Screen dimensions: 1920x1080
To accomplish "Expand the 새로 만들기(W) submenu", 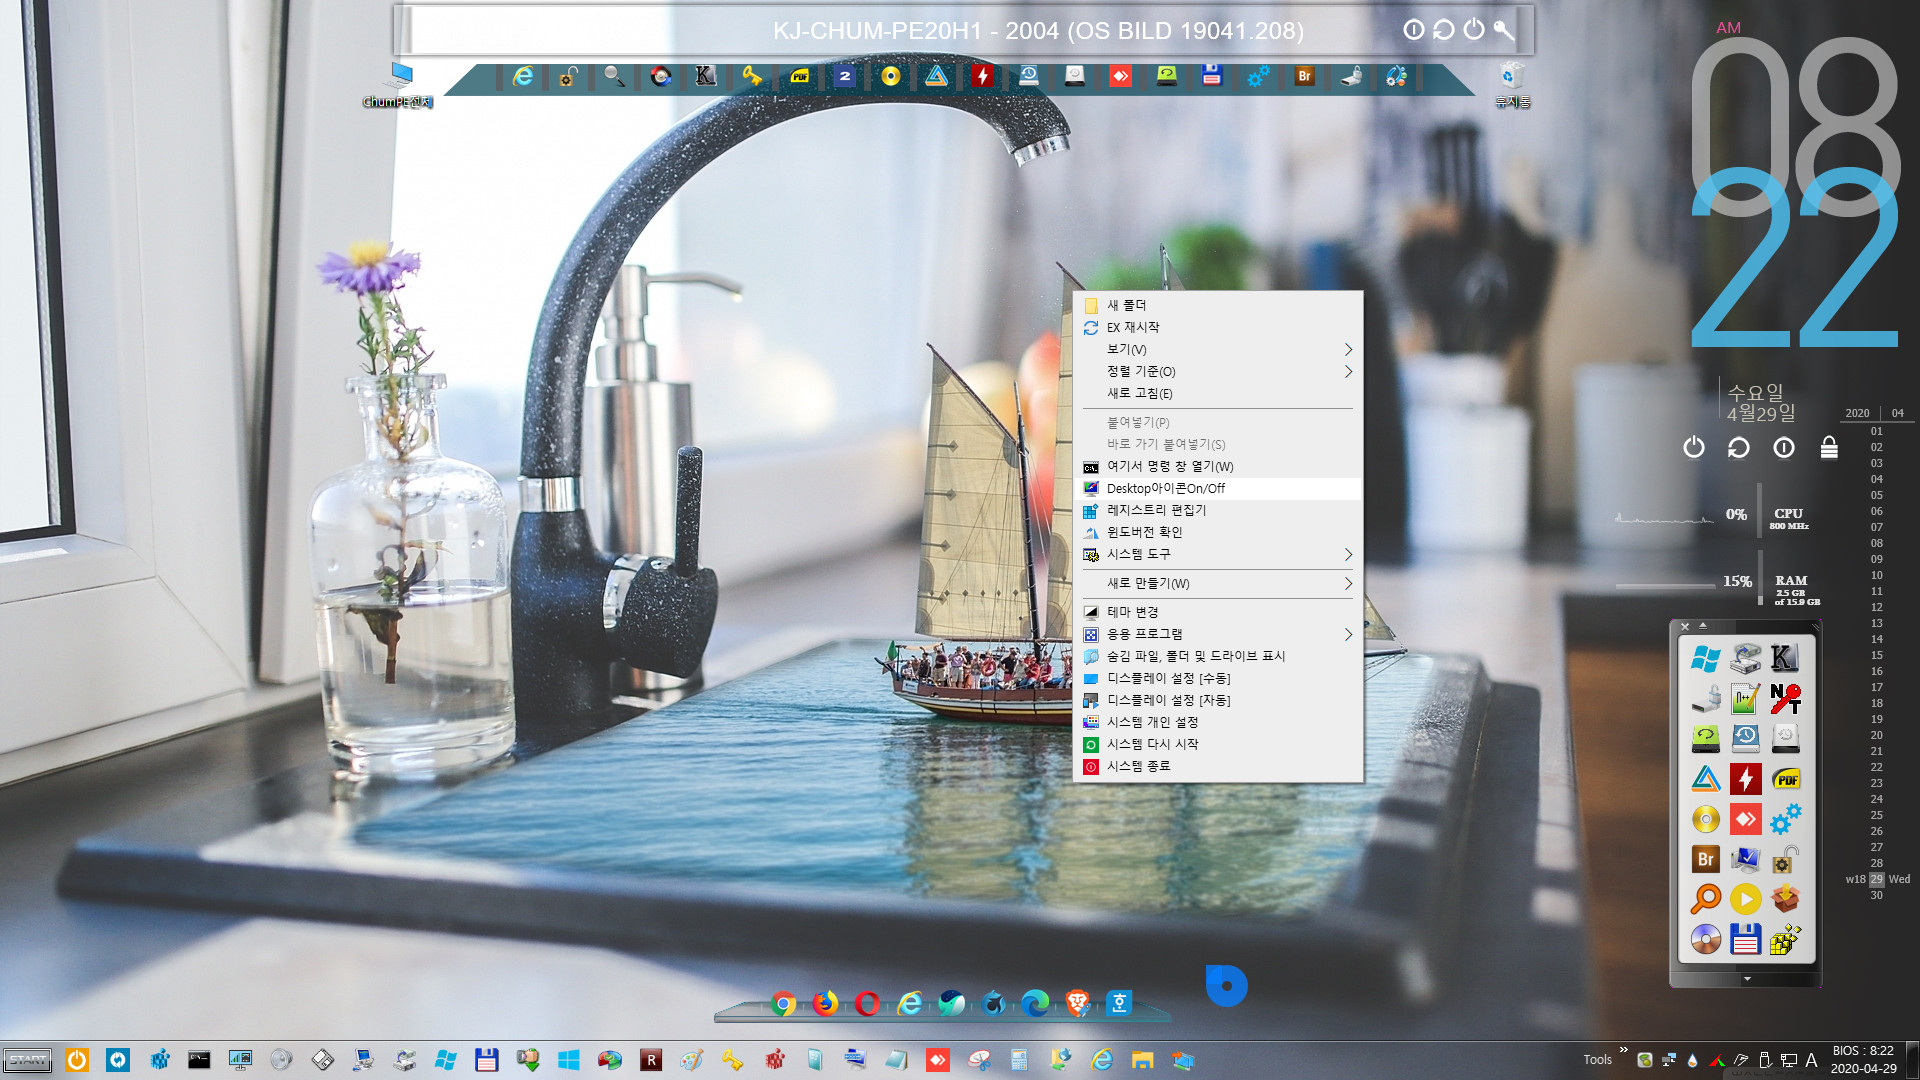I will pos(1218,583).
